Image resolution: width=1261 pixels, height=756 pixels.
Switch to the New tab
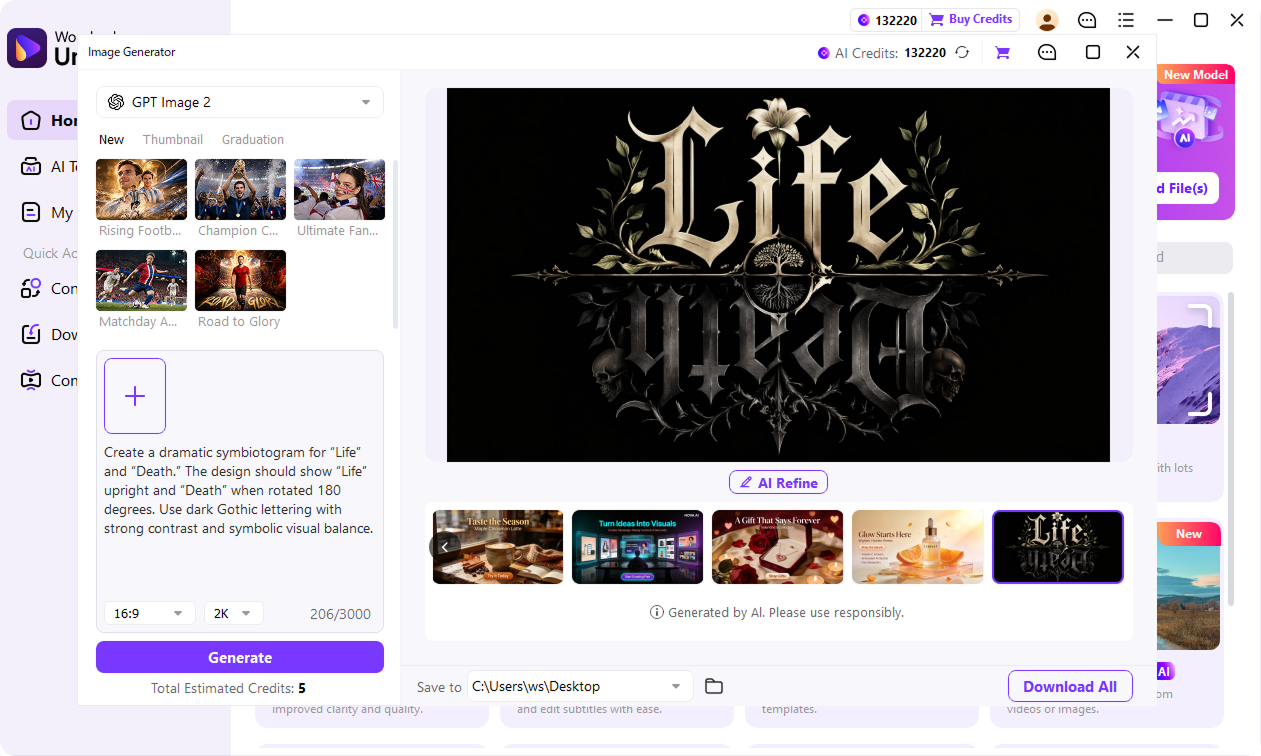(x=112, y=140)
